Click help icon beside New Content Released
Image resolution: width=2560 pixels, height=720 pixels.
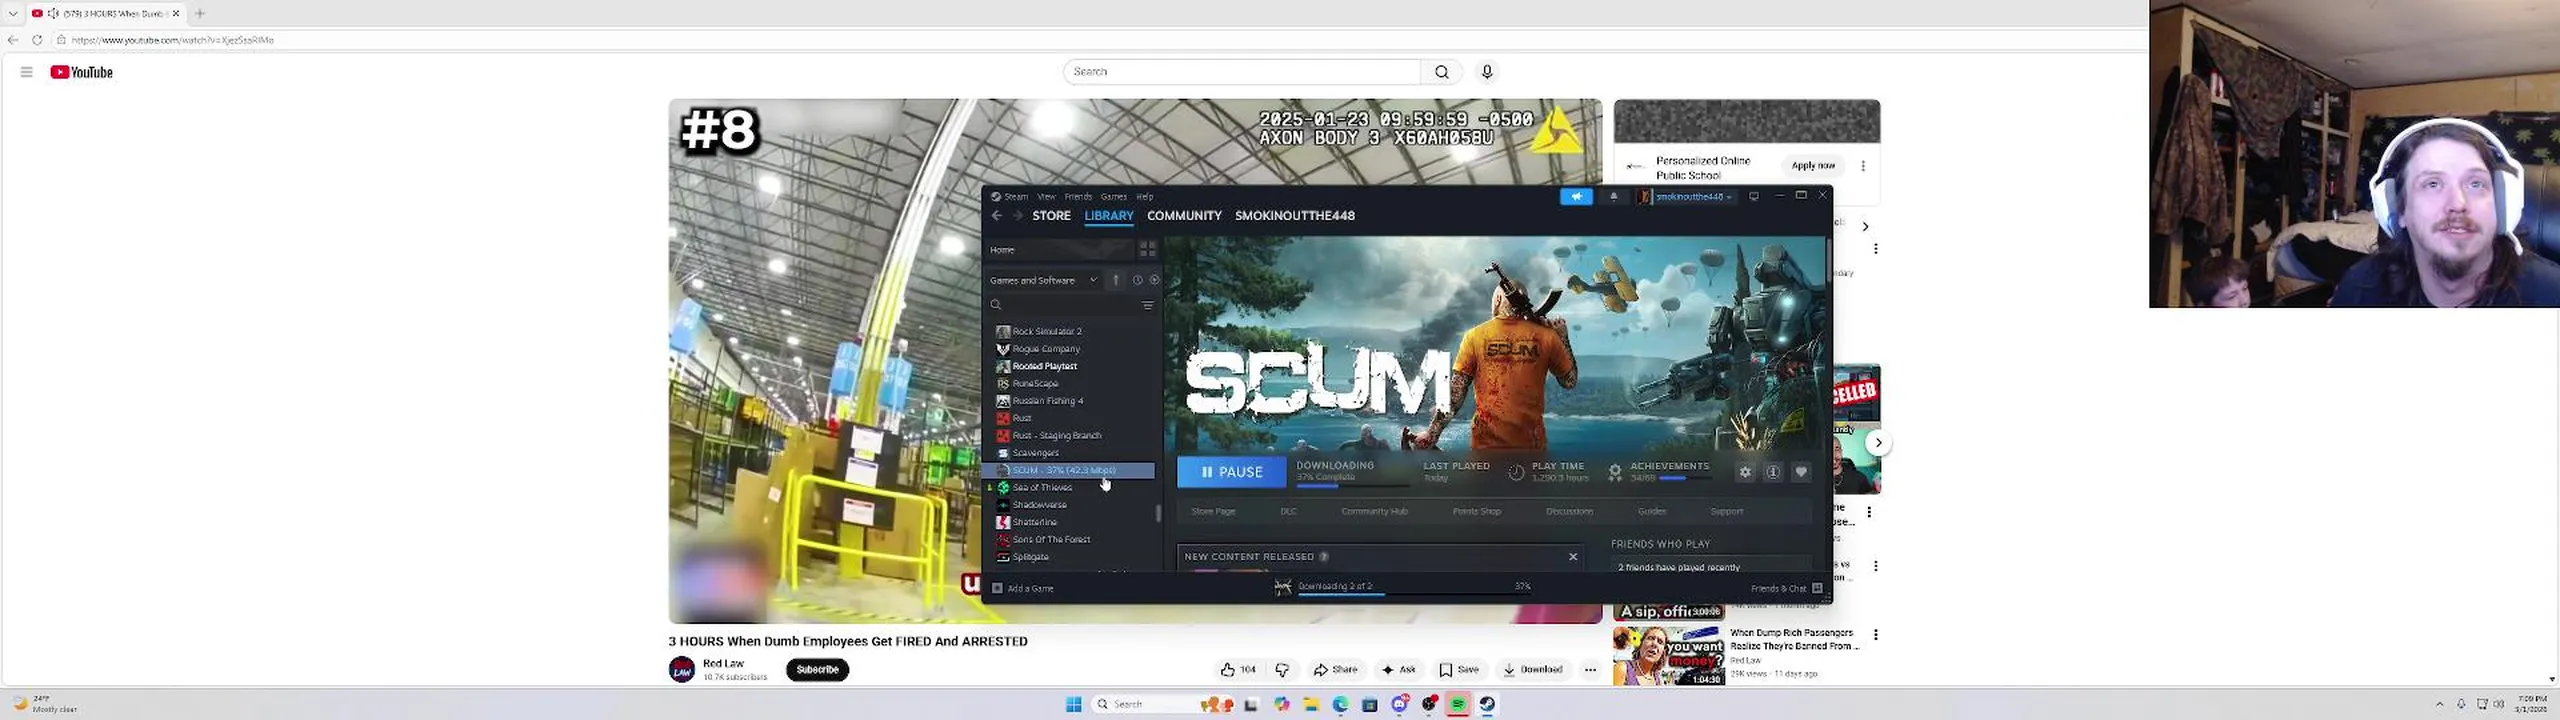(x=1324, y=557)
